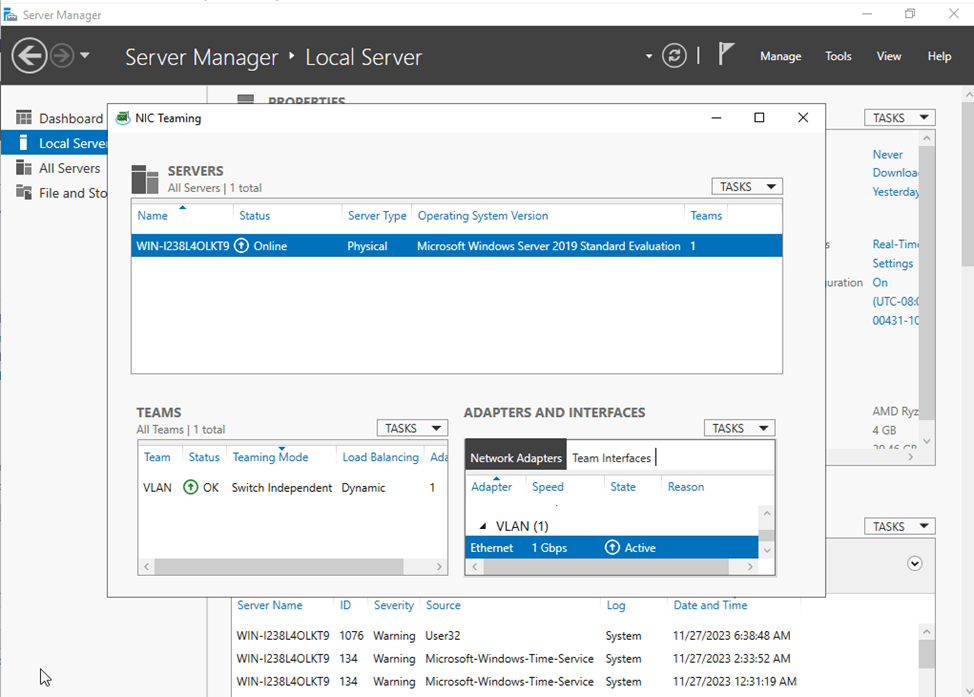Viewport: 974px width, 697px height.
Task: Open notifications via the flag icon
Action: [725, 54]
